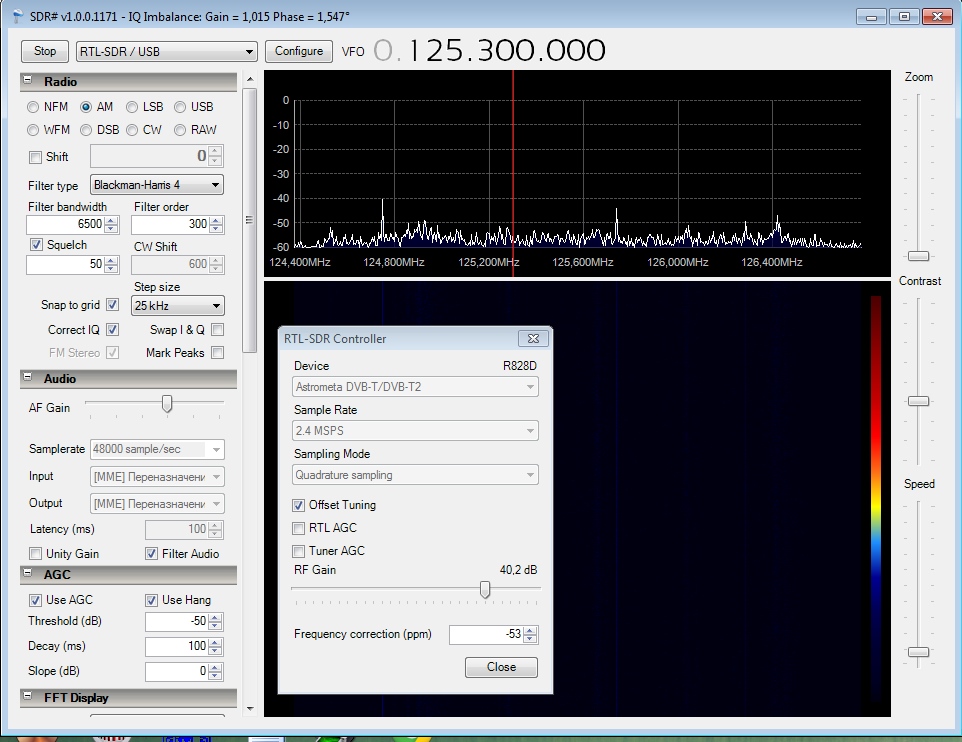The width and height of the screenshot is (962, 742).
Task: Click the Frequency correction ppm field
Action: [486, 635]
